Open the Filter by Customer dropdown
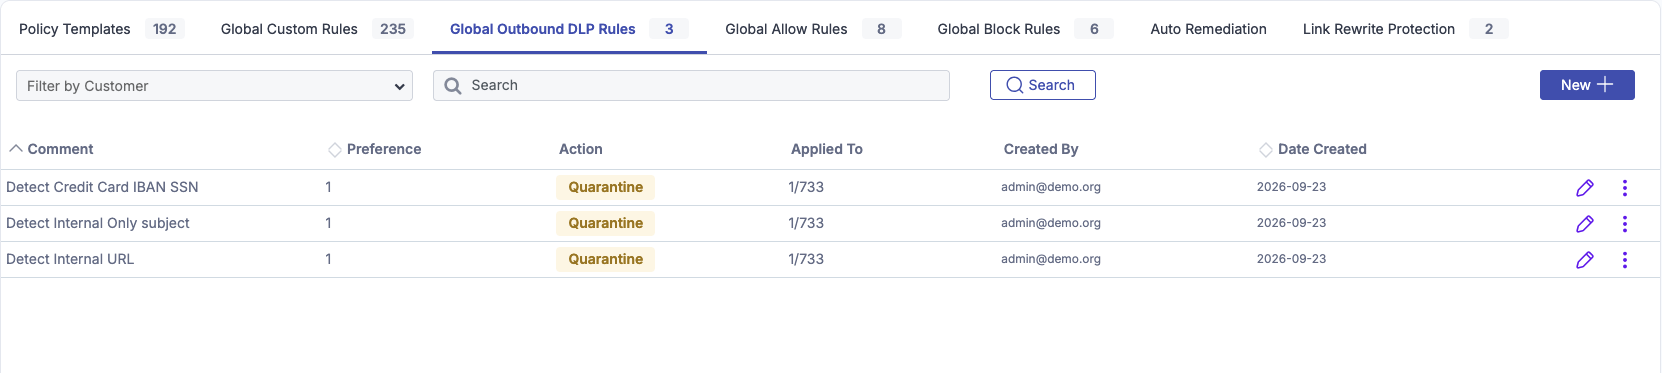Screen dimensions: 1662x373 click(x=214, y=86)
